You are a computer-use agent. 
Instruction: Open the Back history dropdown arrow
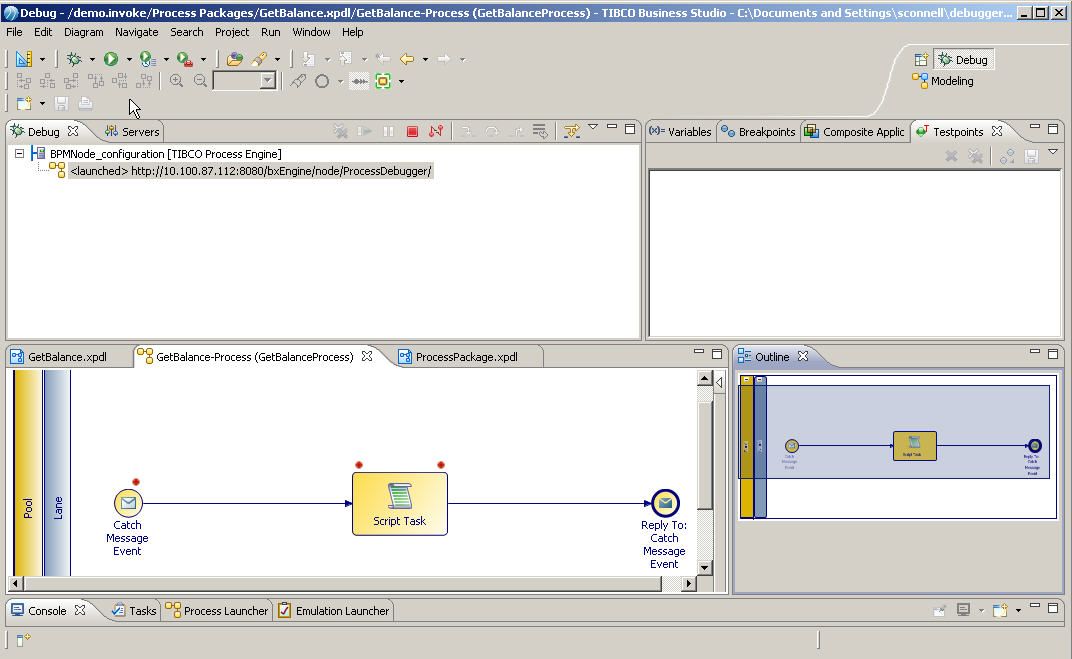point(425,59)
